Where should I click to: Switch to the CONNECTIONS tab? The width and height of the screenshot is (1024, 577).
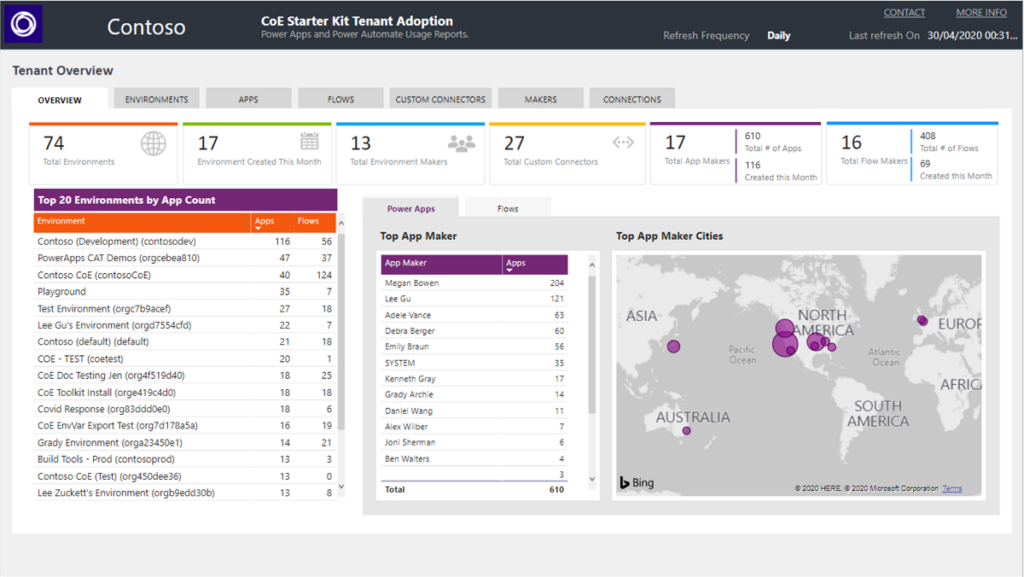632,97
